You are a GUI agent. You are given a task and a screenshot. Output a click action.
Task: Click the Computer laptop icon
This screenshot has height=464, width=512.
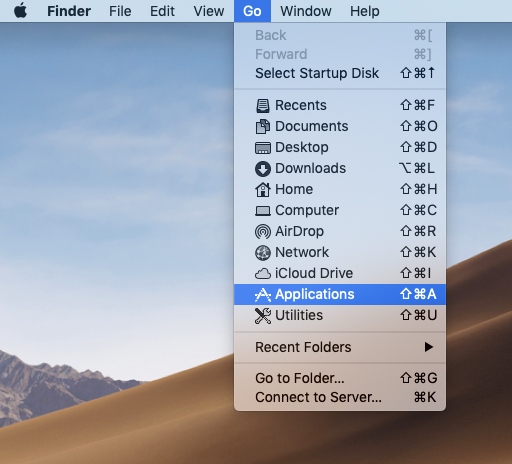263,211
